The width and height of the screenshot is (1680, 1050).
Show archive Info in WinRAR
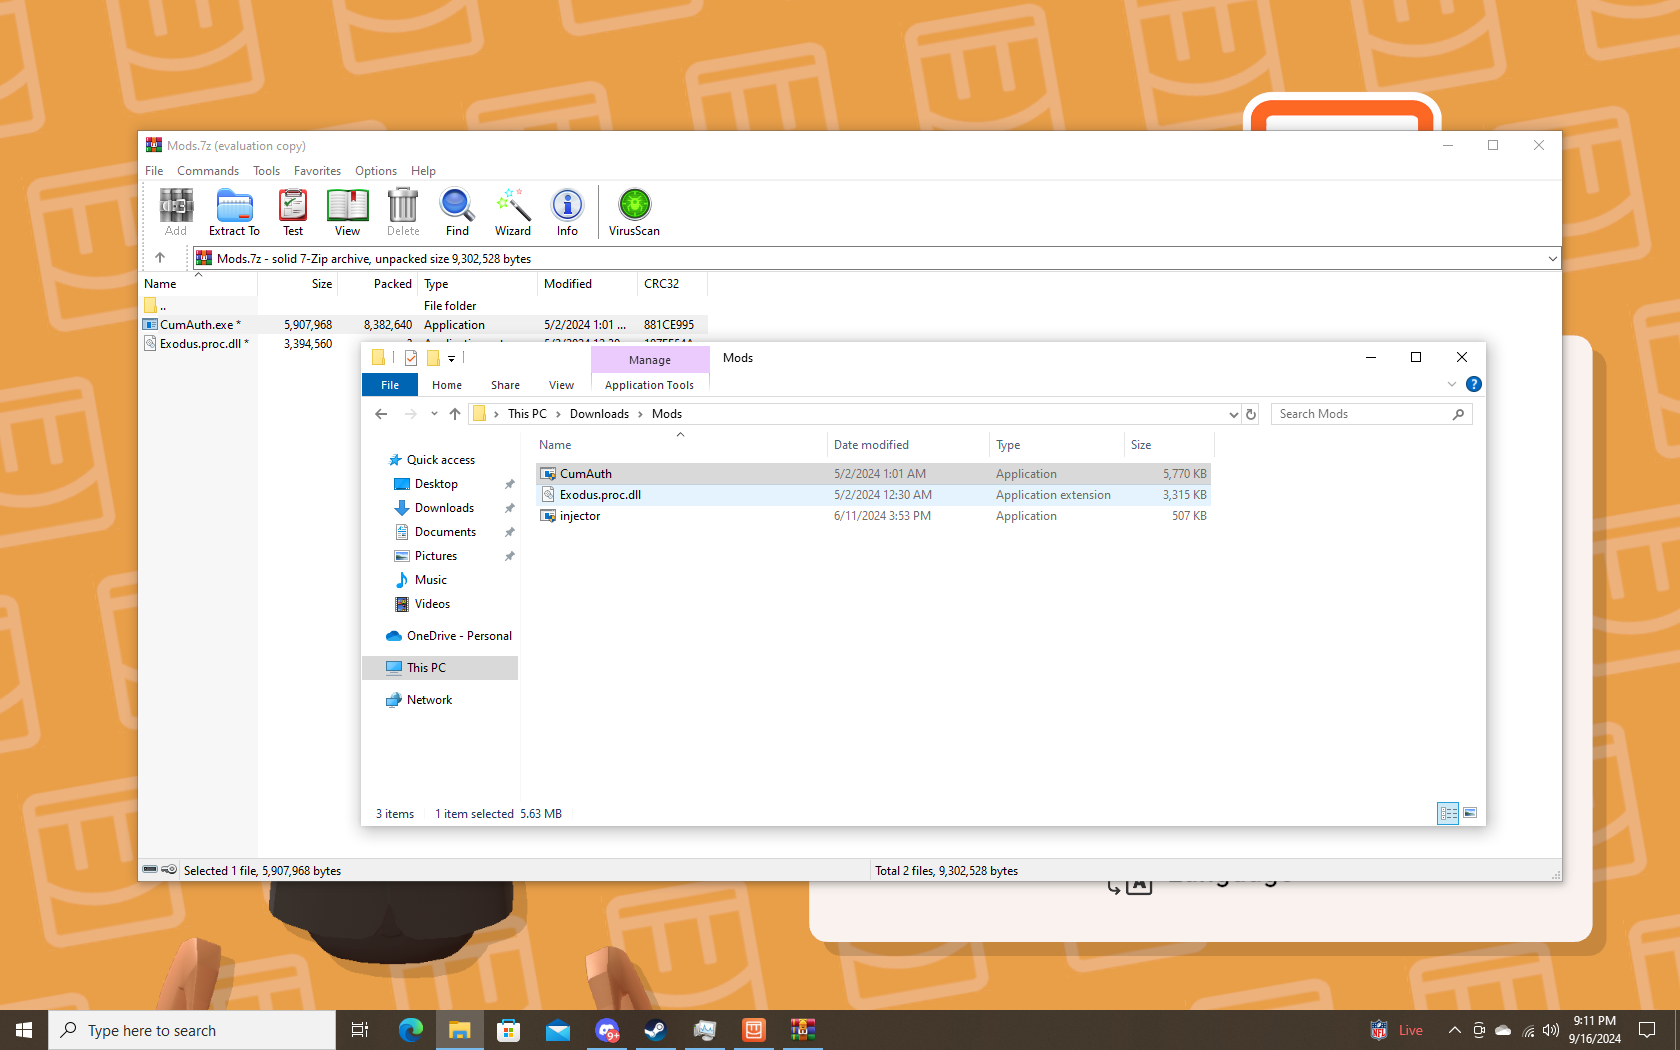567,212
